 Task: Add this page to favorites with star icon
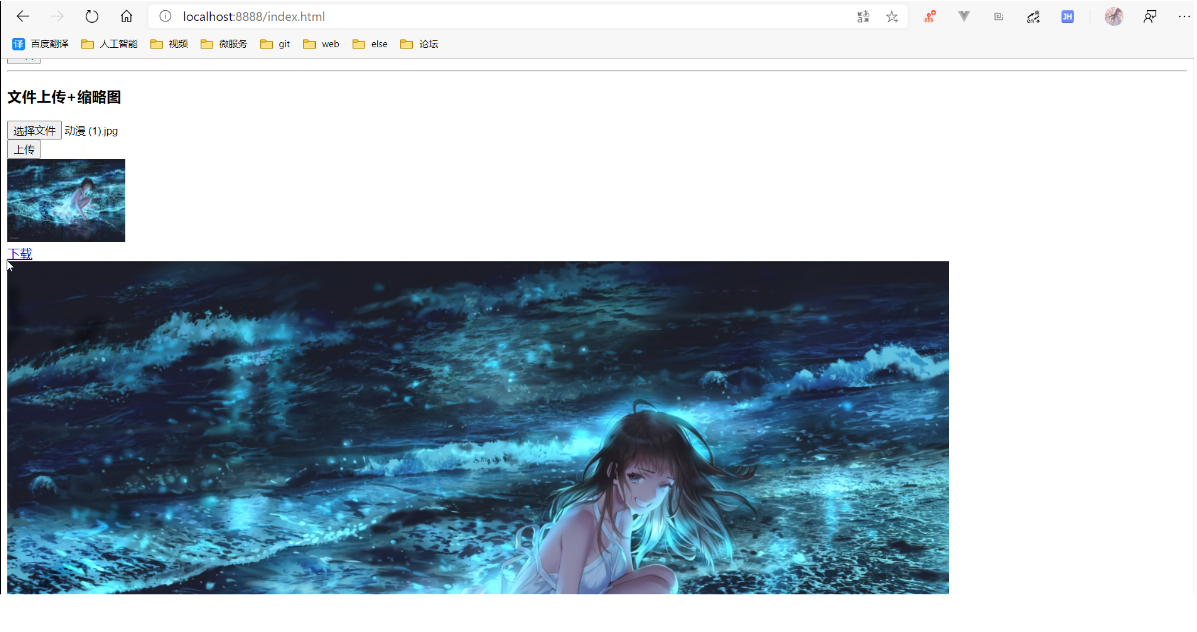coord(892,16)
